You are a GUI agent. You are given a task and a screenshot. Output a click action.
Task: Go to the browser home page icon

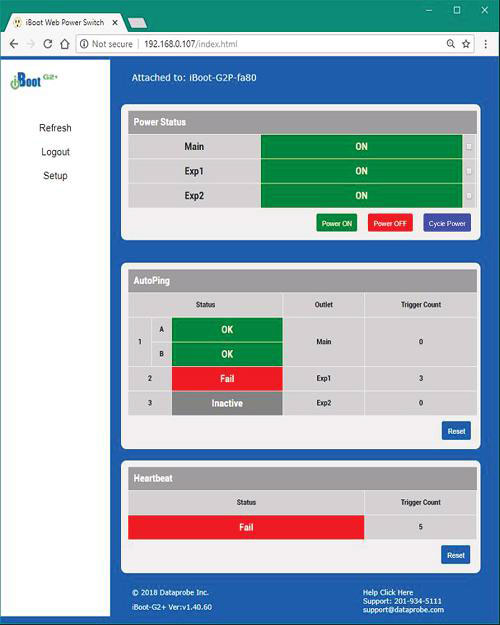[x=65, y=44]
